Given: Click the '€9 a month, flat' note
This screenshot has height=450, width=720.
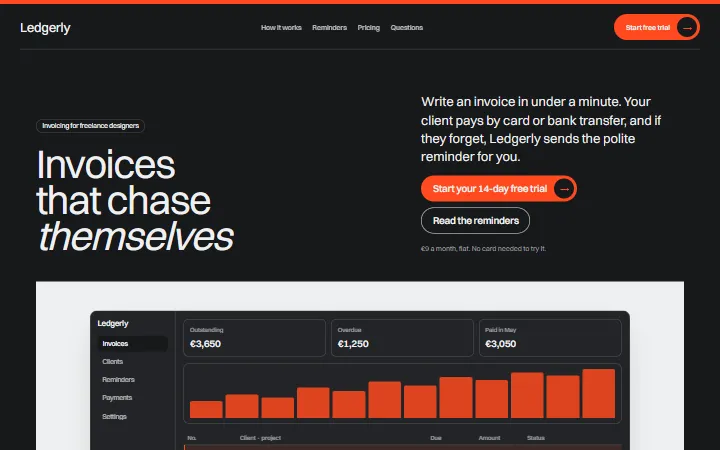Looking at the screenshot, I should pos(484,248).
